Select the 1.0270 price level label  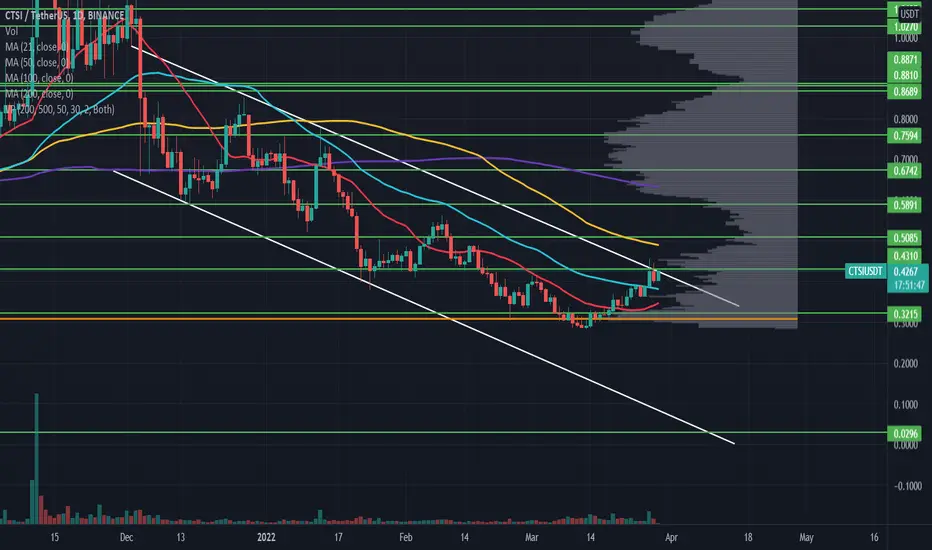[x=905, y=27]
